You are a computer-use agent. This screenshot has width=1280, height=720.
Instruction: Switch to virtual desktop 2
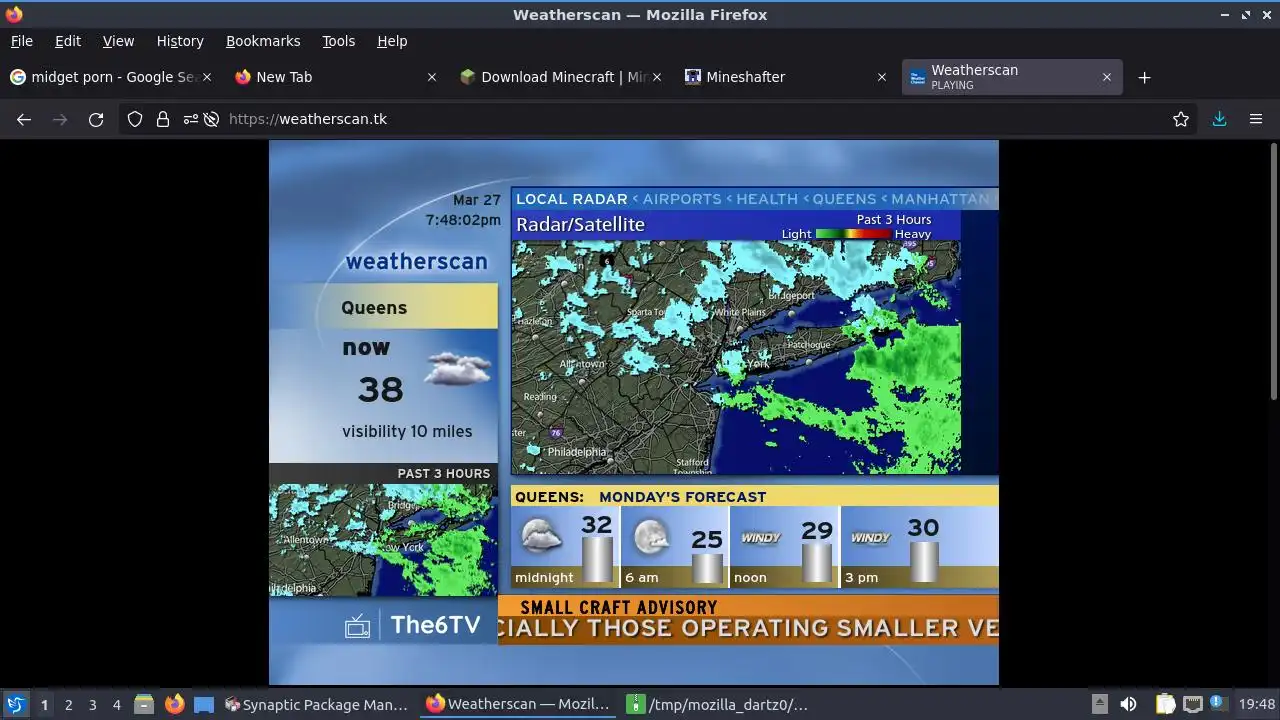(x=68, y=704)
